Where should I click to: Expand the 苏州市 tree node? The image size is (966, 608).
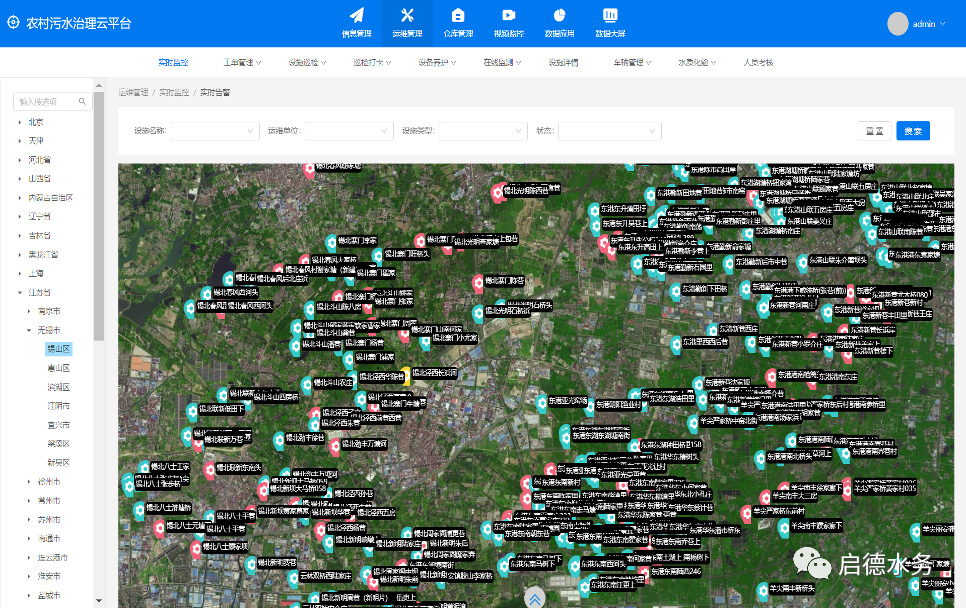click(x=28, y=519)
